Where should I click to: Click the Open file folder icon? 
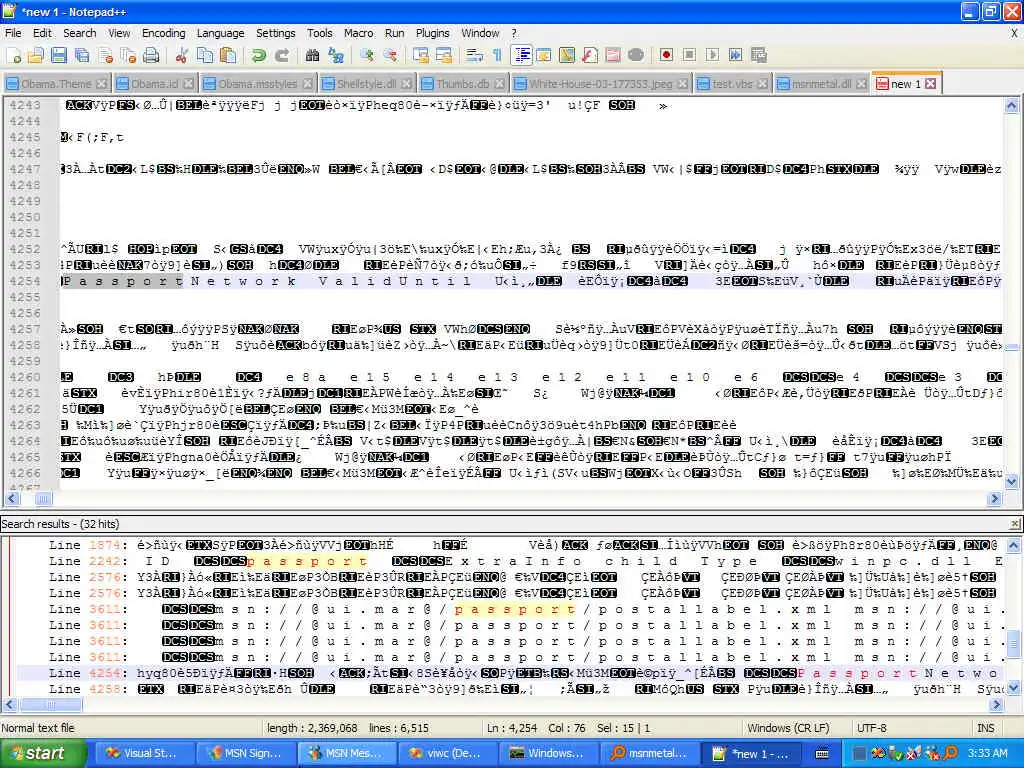coord(36,56)
